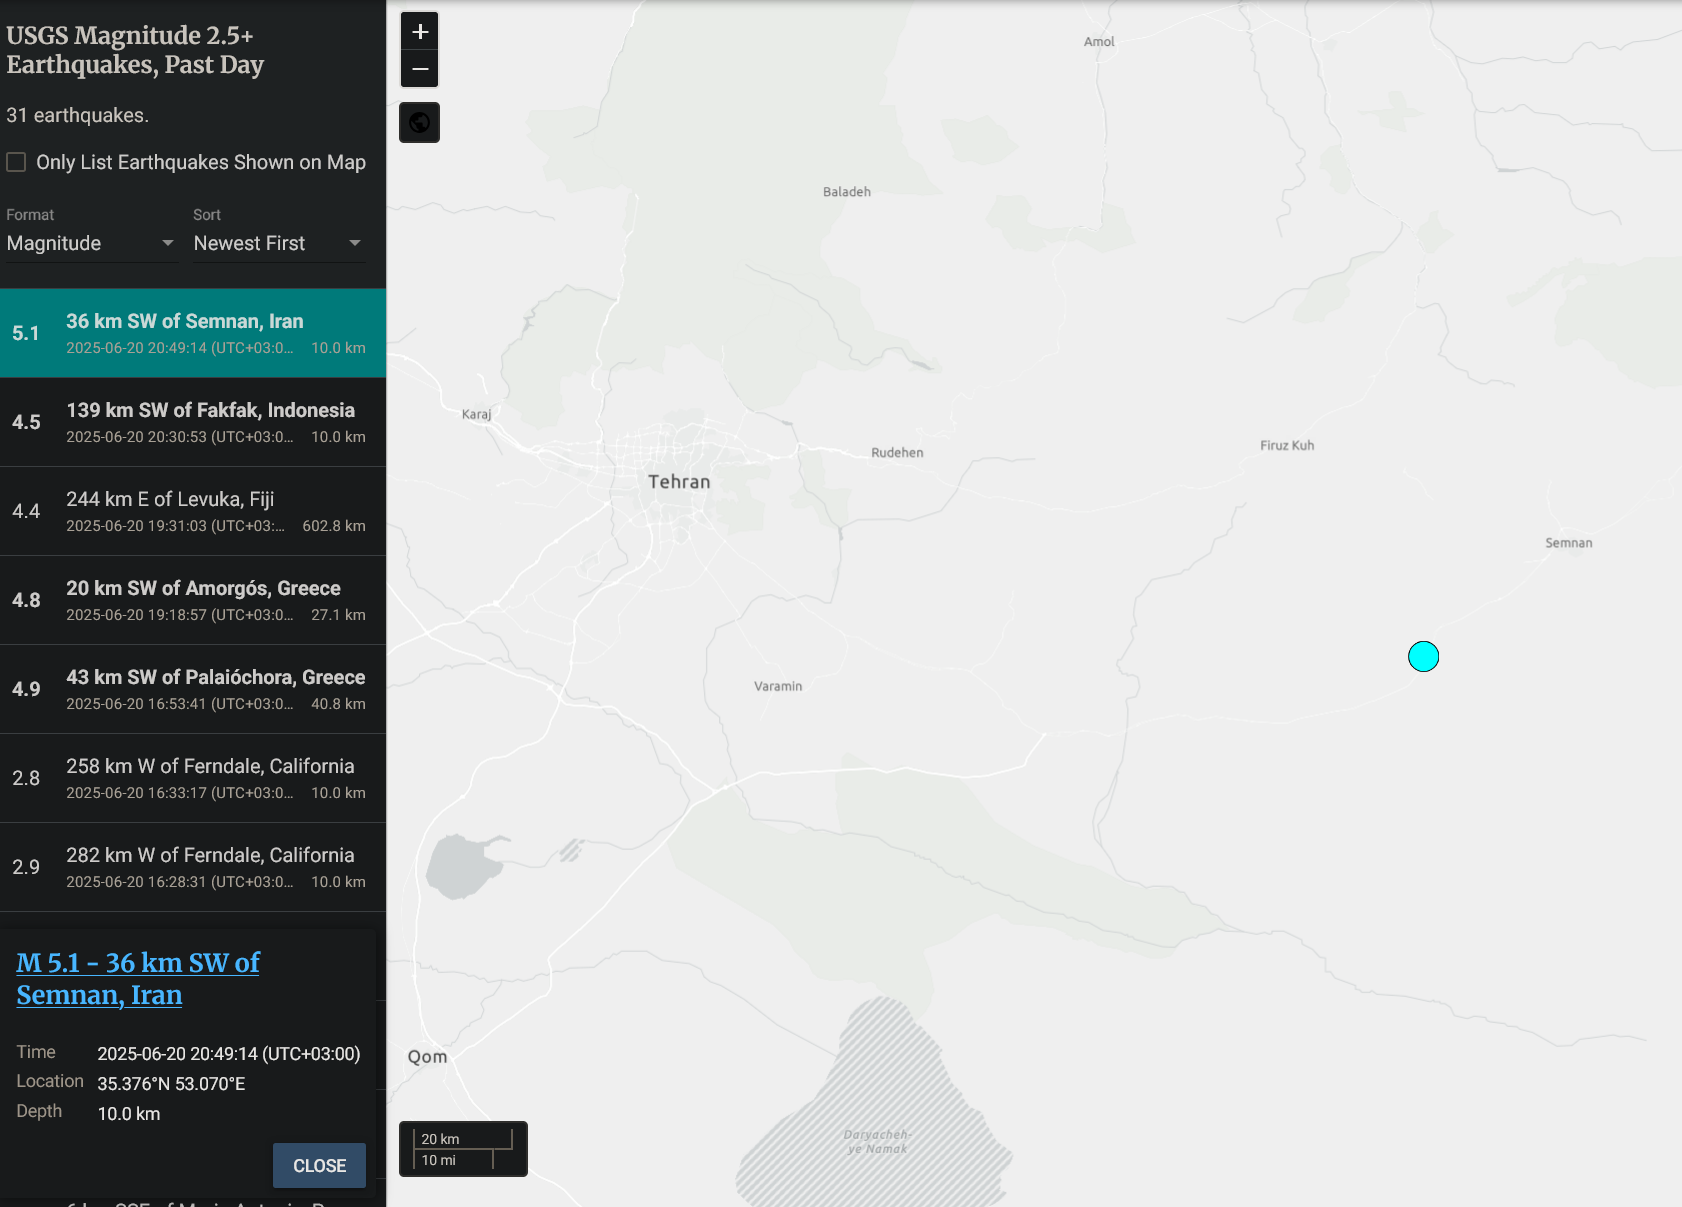Click the globe world-view icon
Viewport: 1682px width, 1207px height.
[420, 122]
